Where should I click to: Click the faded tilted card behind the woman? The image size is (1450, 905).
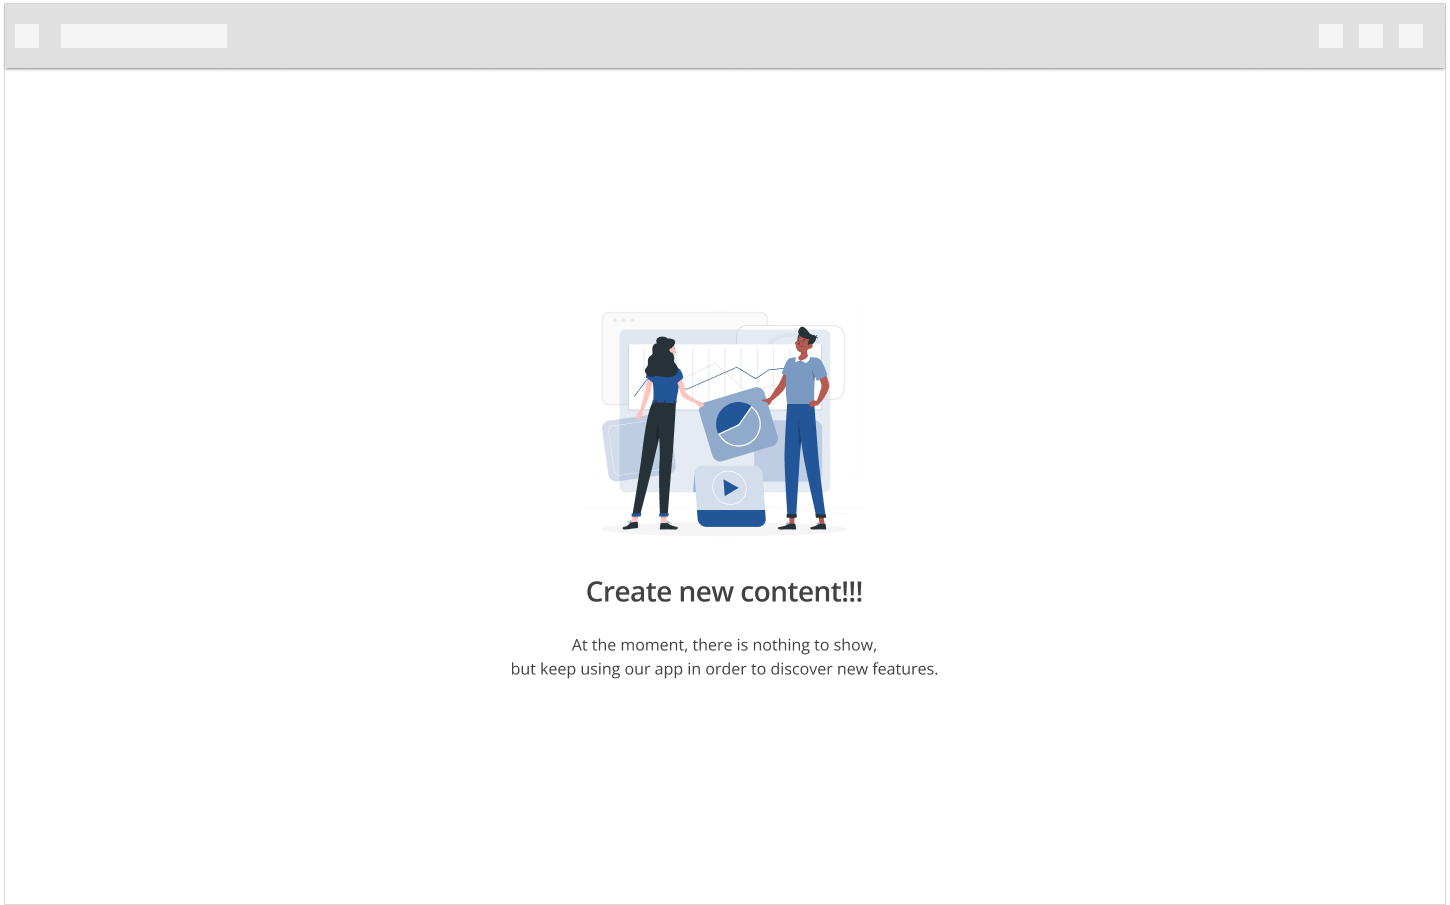click(x=625, y=450)
